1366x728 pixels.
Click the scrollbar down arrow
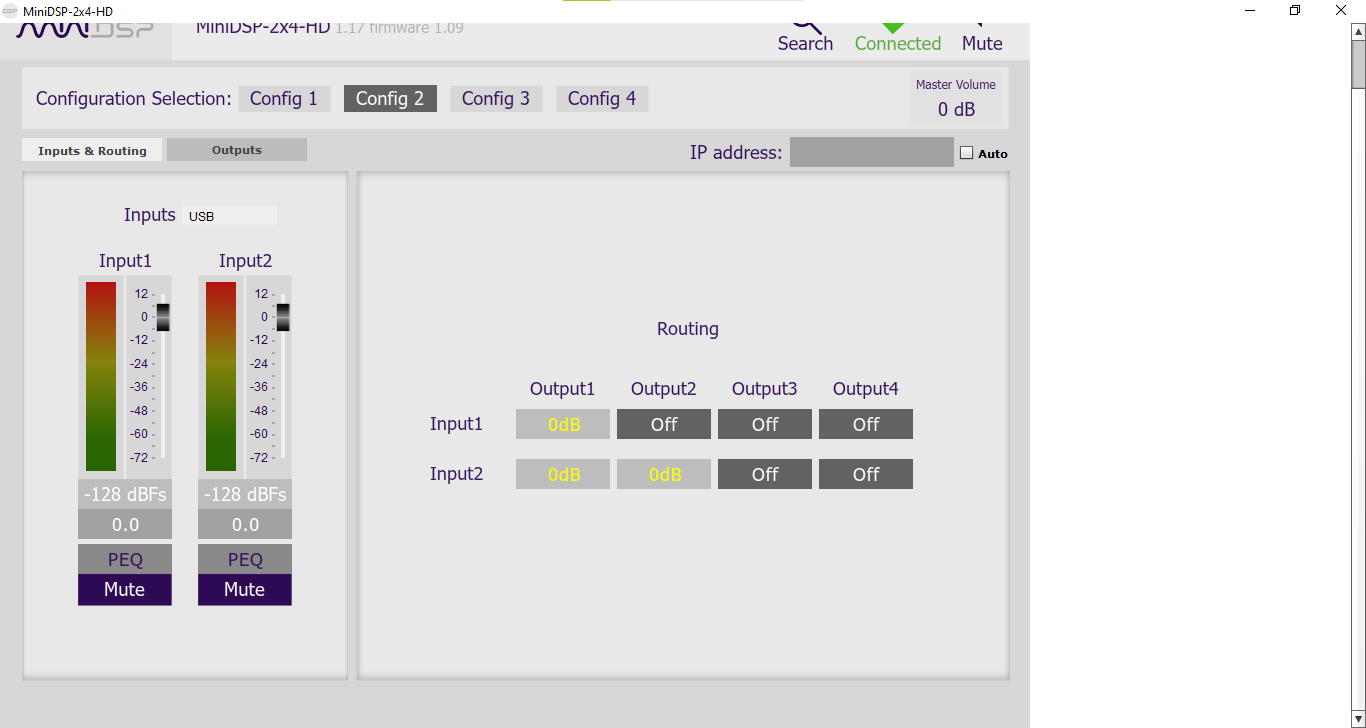click(x=1358, y=718)
